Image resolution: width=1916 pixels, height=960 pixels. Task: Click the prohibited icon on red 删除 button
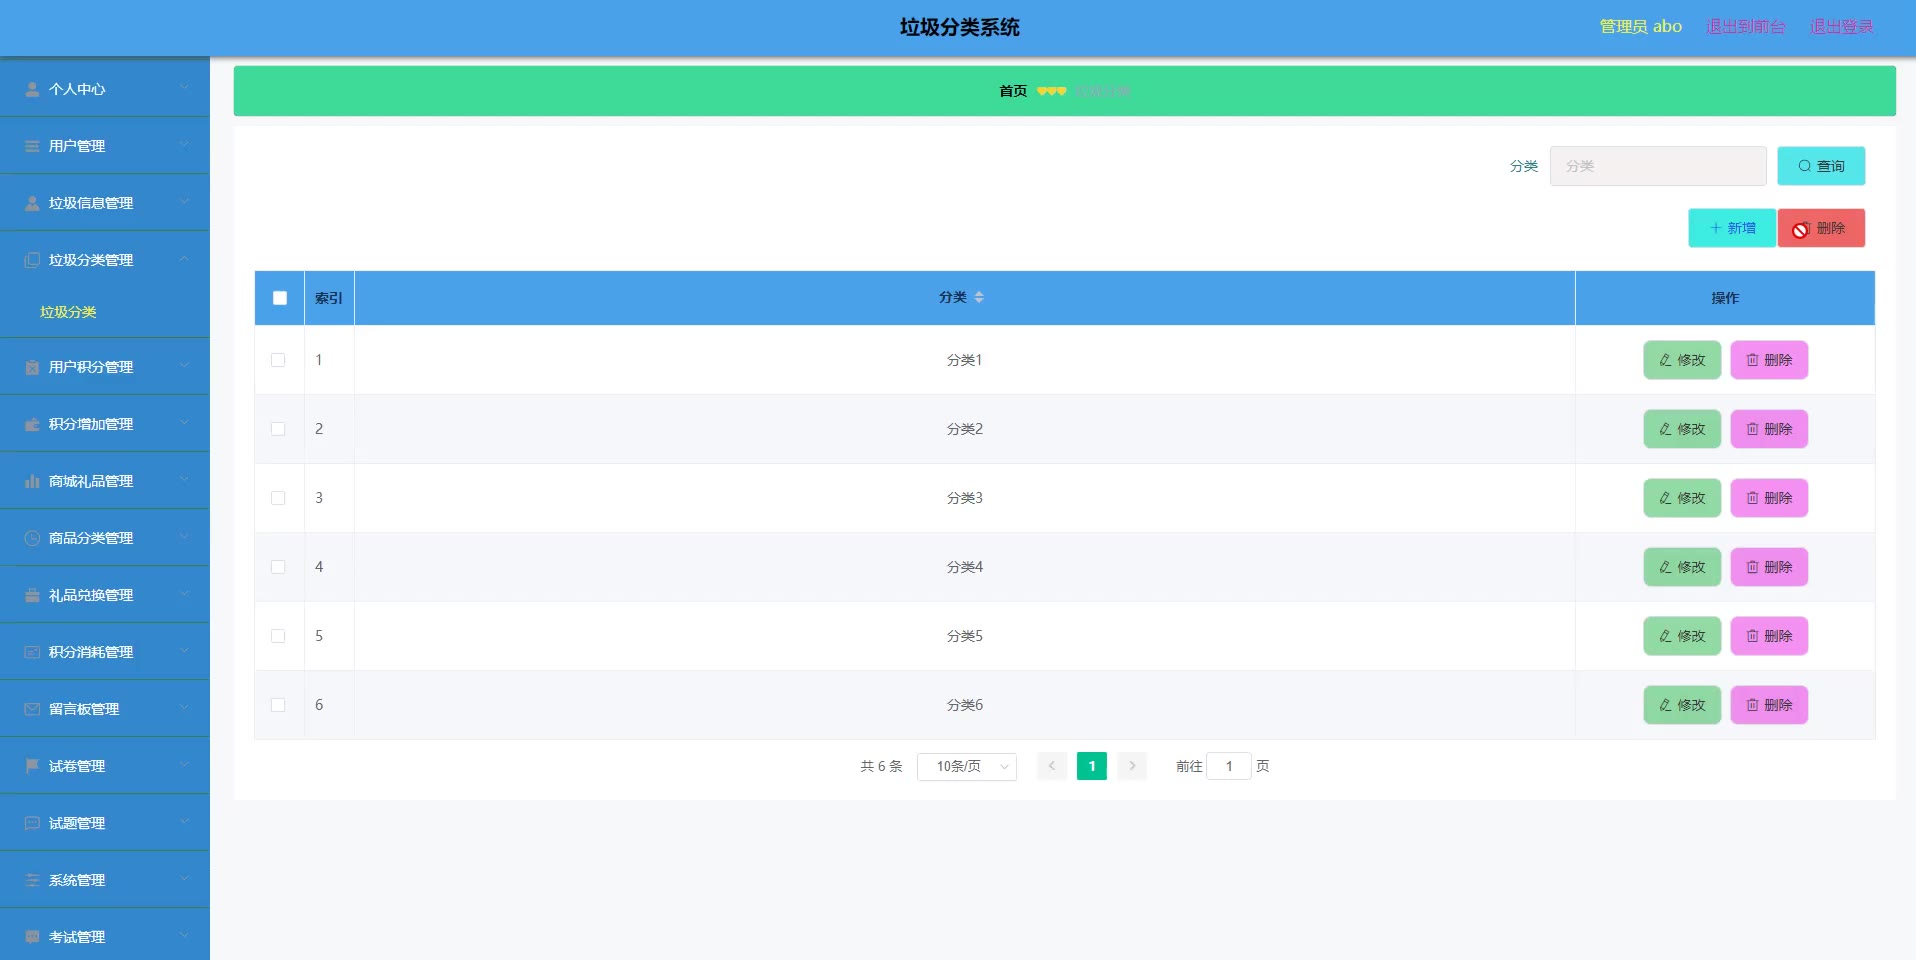[1801, 230]
